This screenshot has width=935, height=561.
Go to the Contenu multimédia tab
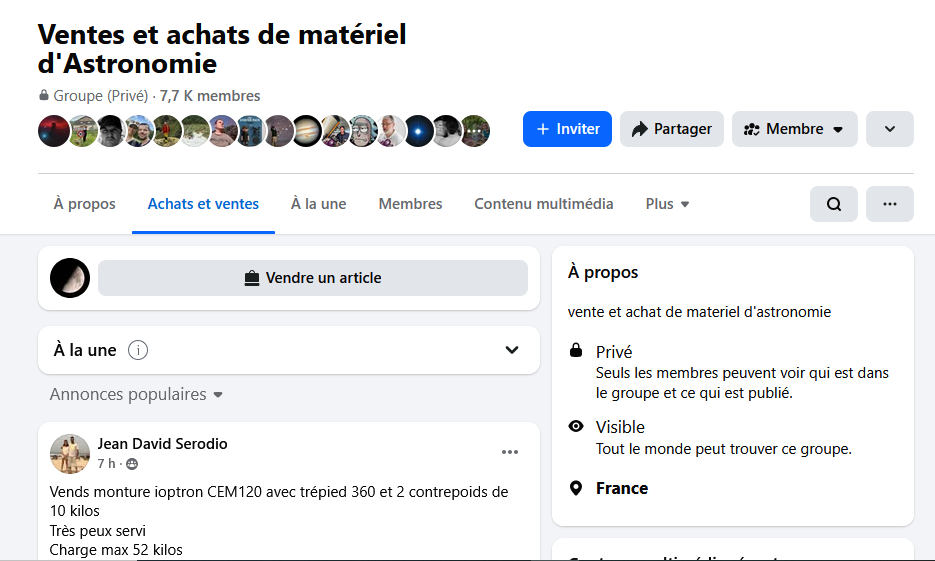[544, 204]
